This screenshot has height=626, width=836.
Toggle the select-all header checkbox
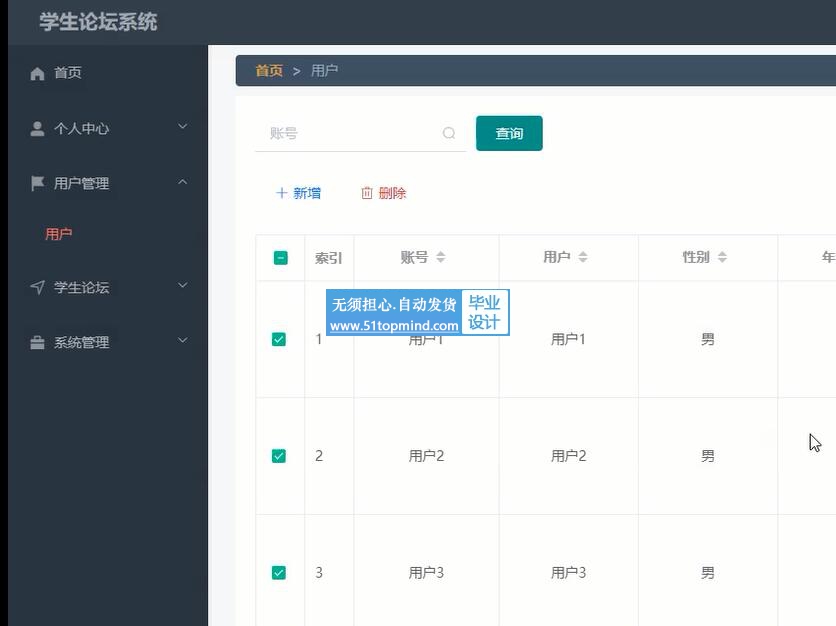coord(280,258)
